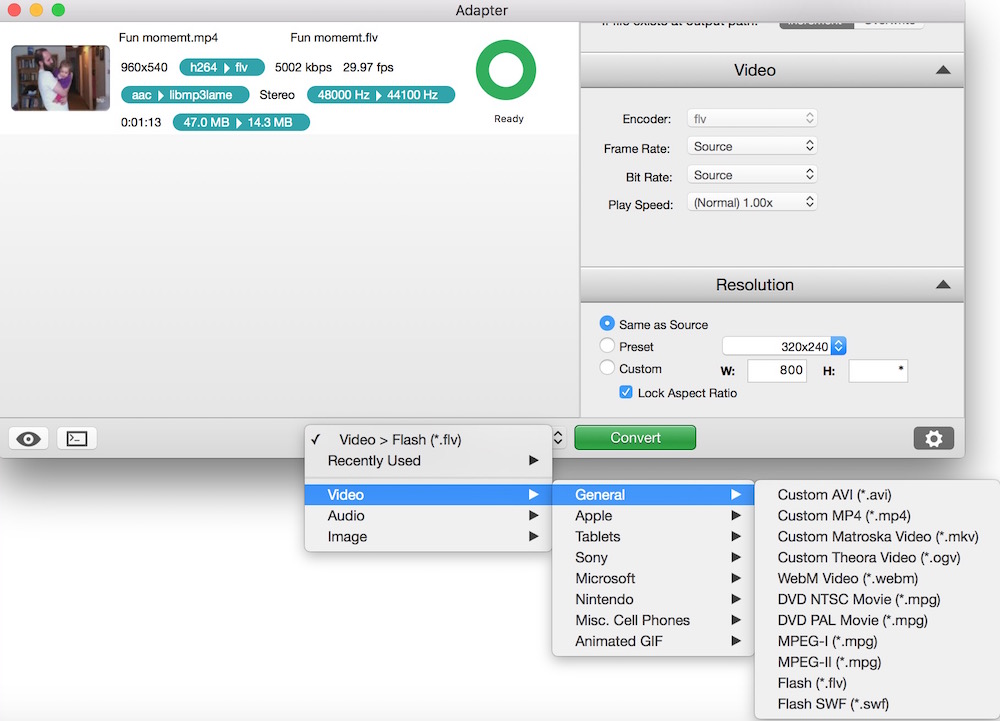This screenshot has height=721, width=1000.
Task: Open the terminal log icon
Action: coord(77,438)
